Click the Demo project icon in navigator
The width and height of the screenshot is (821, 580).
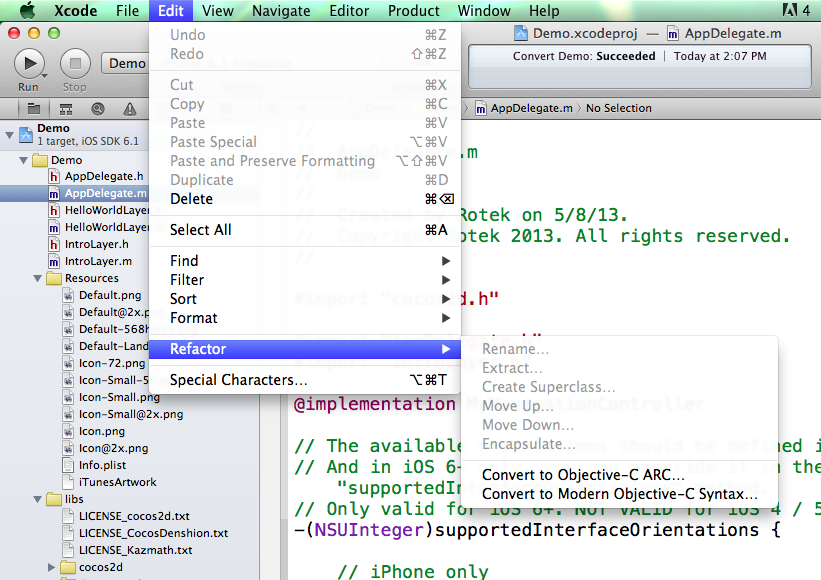[x=26, y=135]
